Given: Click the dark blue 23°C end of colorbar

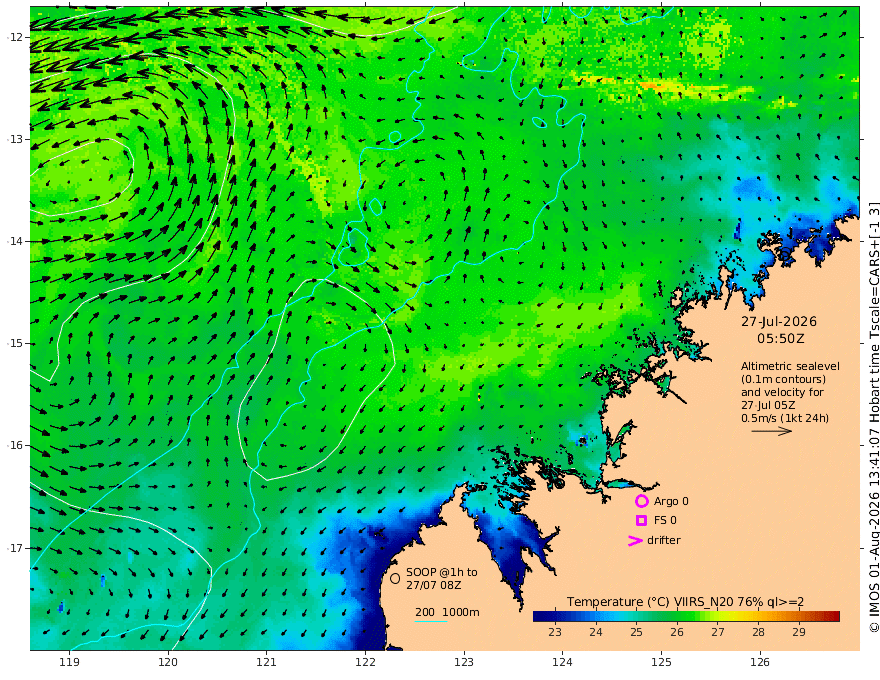Looking at the screenshot, I should coord(539,616).
